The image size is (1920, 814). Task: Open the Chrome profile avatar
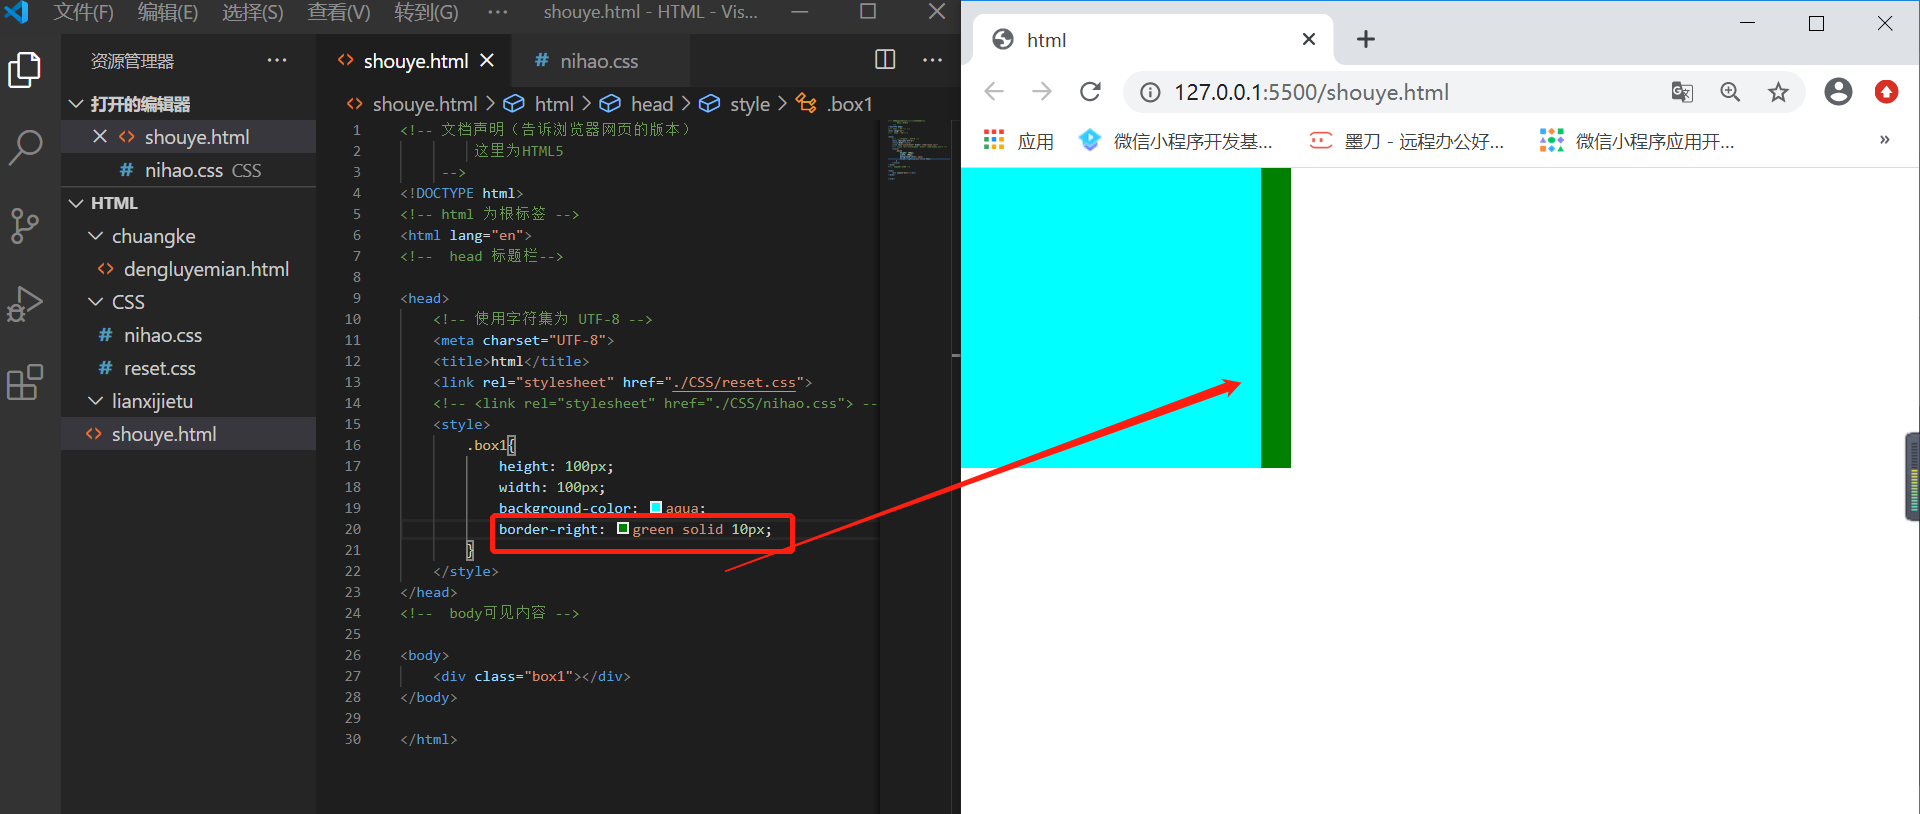click(1838, 92)
